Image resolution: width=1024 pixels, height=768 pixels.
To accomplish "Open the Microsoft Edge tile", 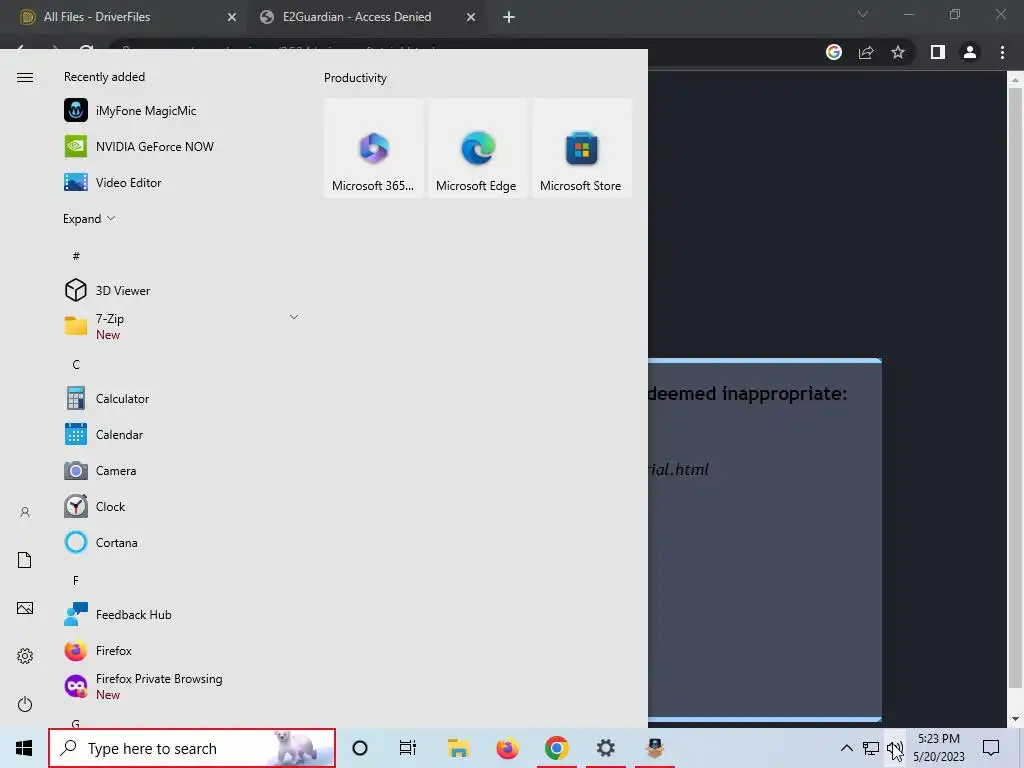I will [x=477, y=148].
